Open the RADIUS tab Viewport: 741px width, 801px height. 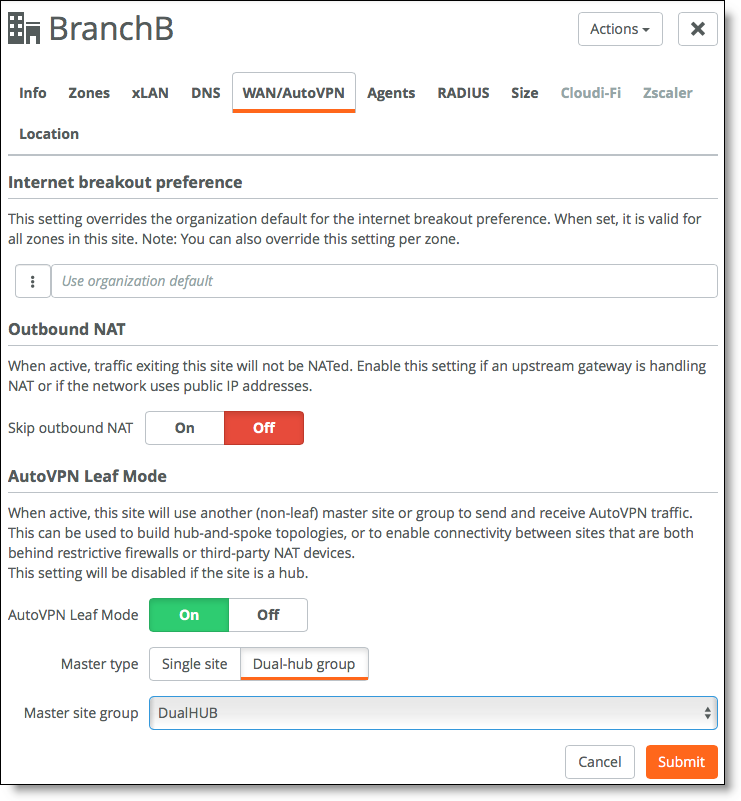463,92
